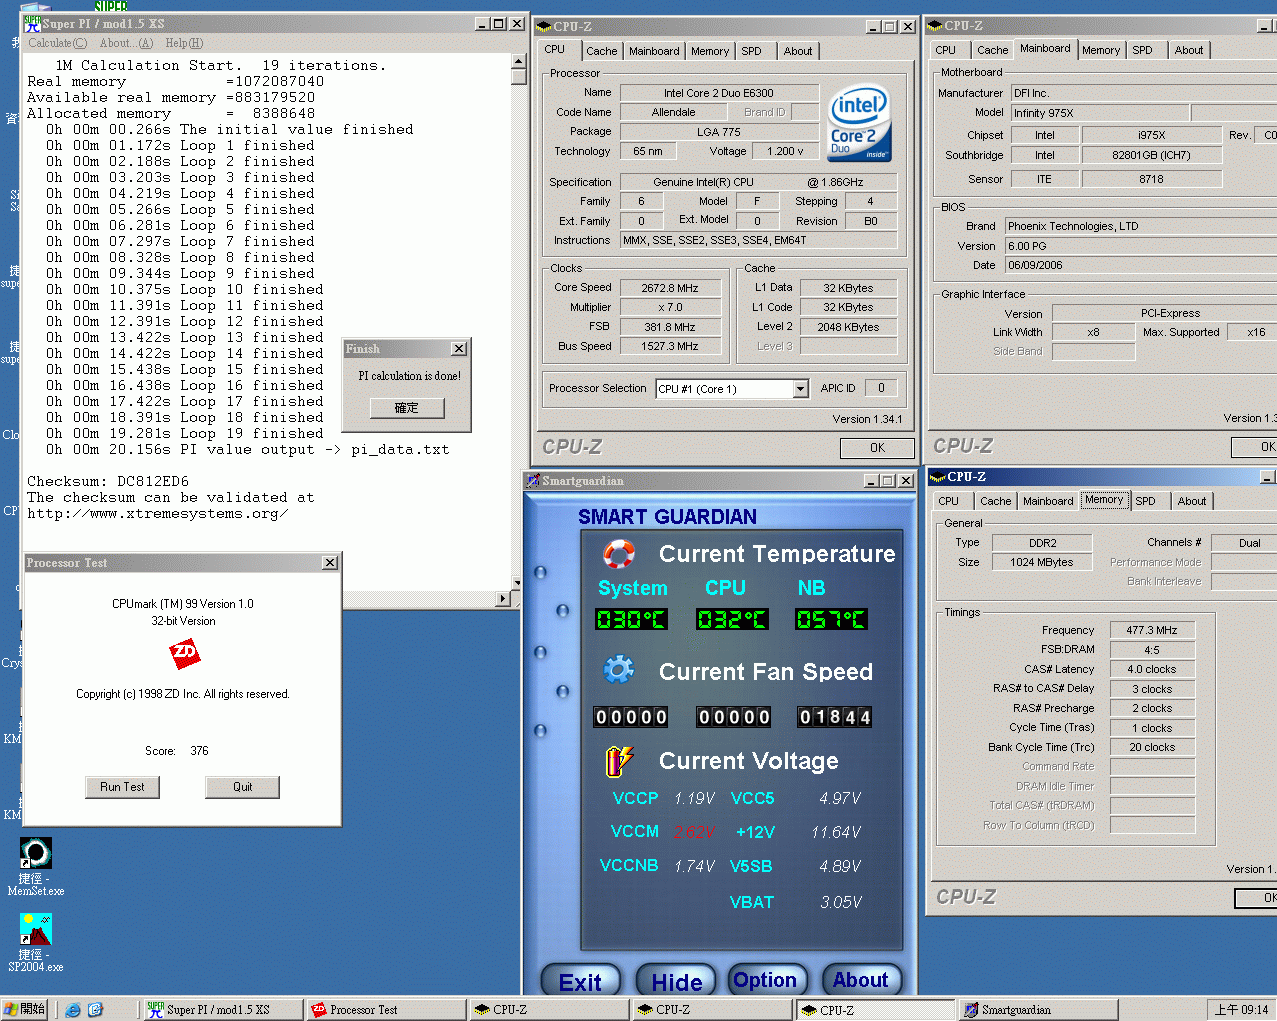This screenshot has height=1021, width=1277.
Task: Click Level 2 cache value 2048 KBytes
Action: coord(848,327)
